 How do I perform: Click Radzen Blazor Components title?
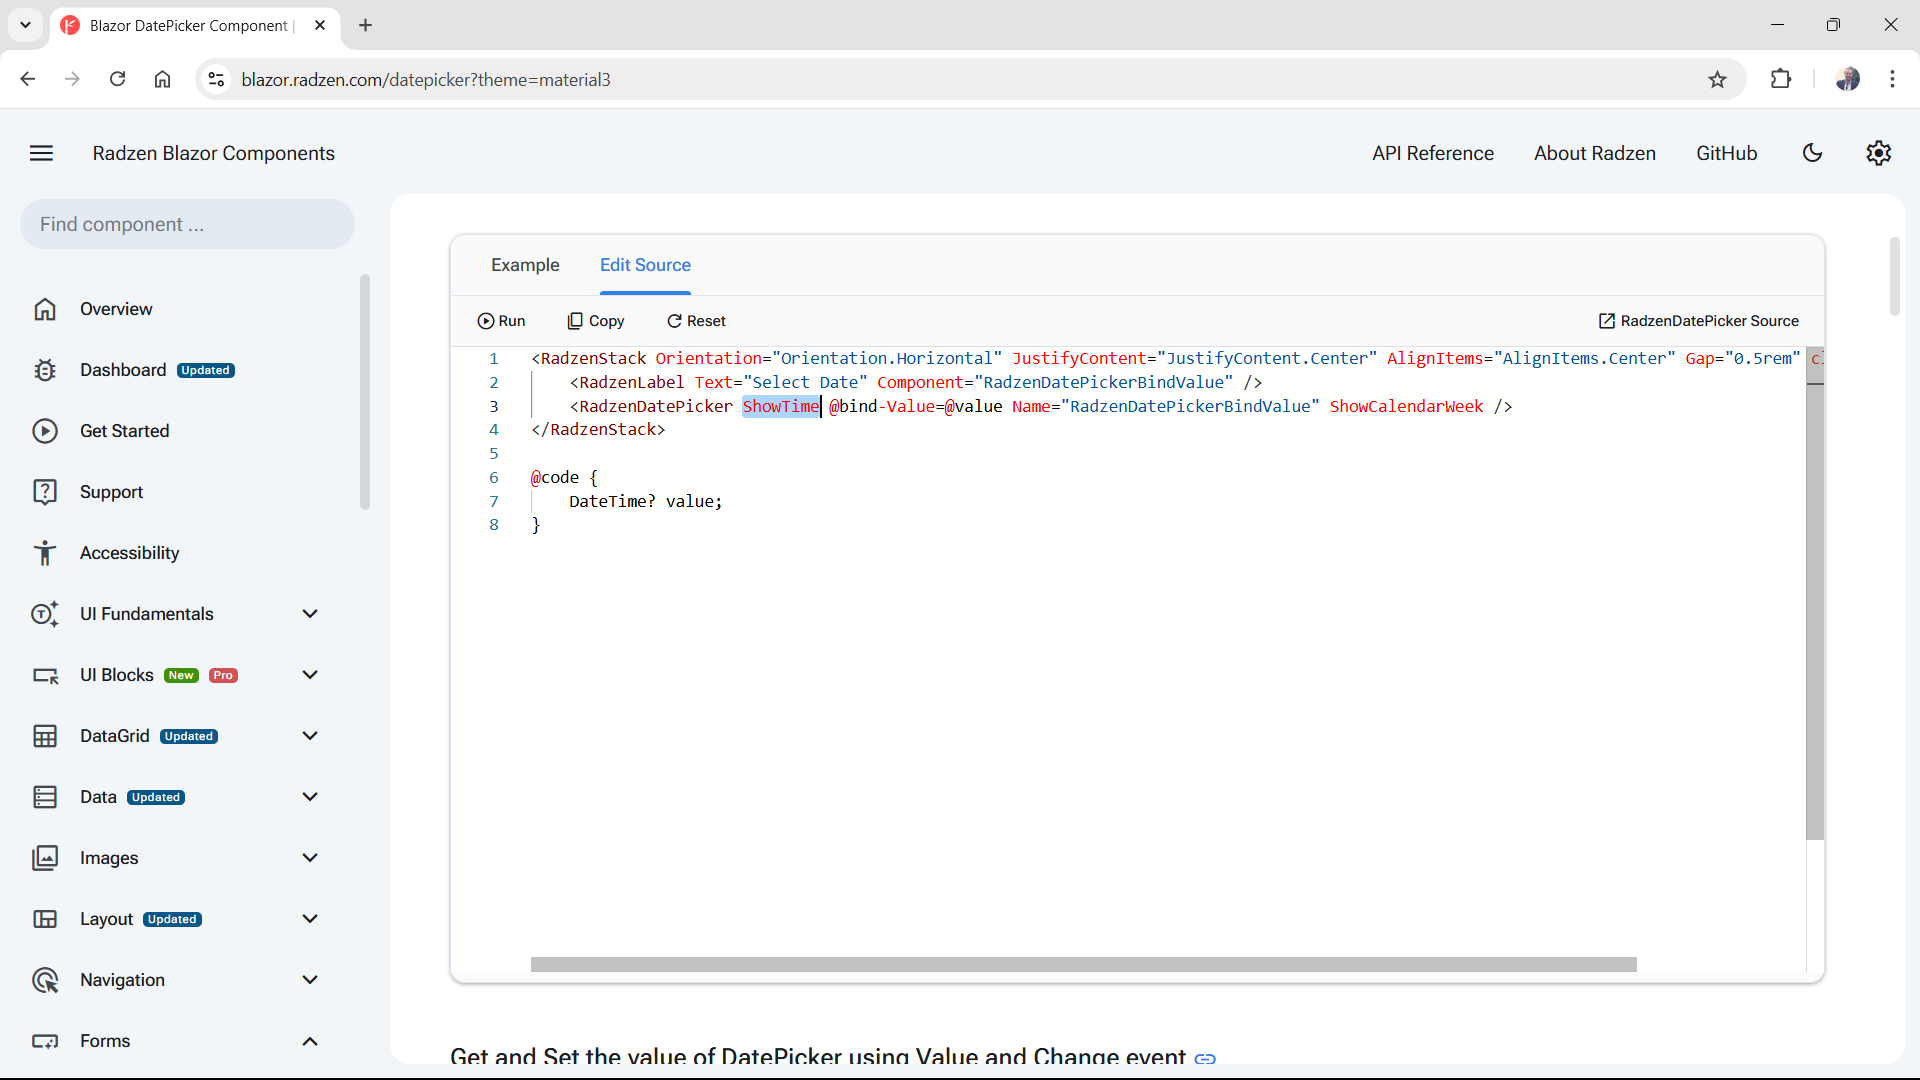coord(214,153)
